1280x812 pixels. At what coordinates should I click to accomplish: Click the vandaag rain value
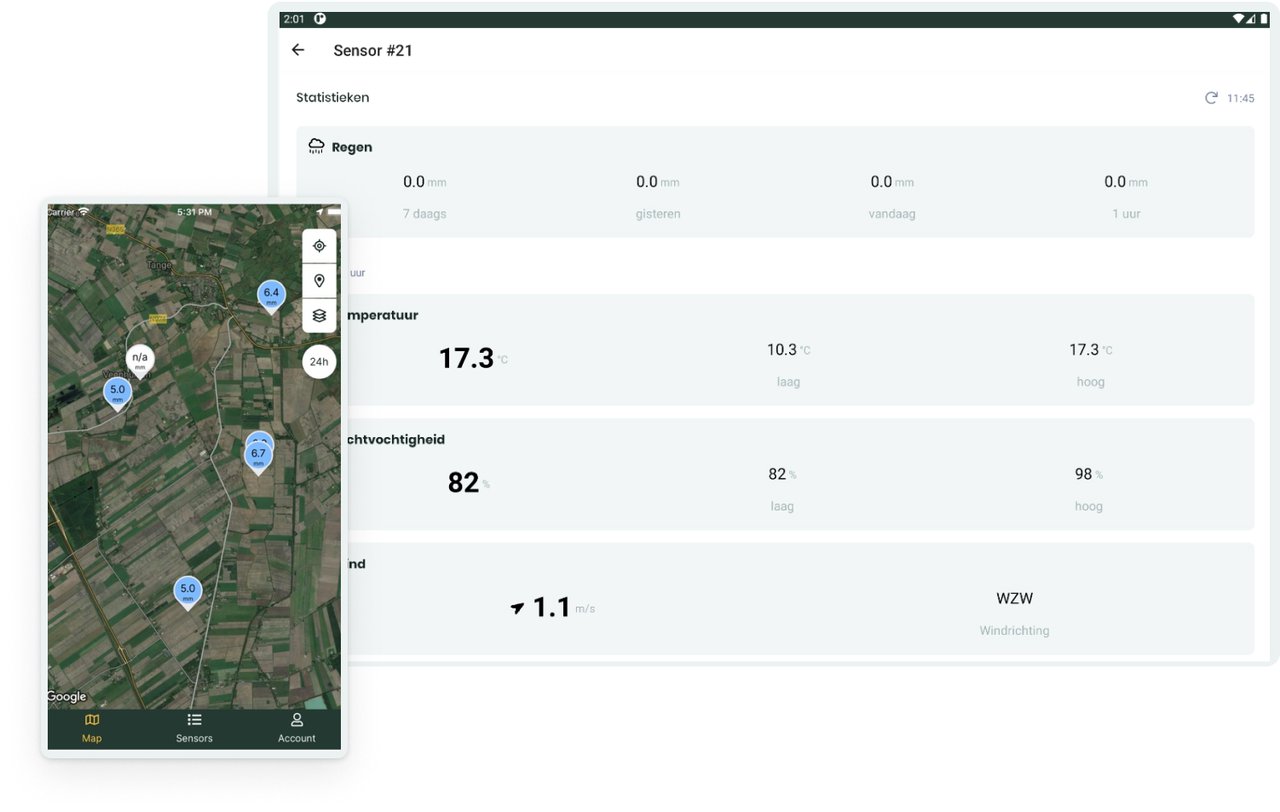(892, 182)
